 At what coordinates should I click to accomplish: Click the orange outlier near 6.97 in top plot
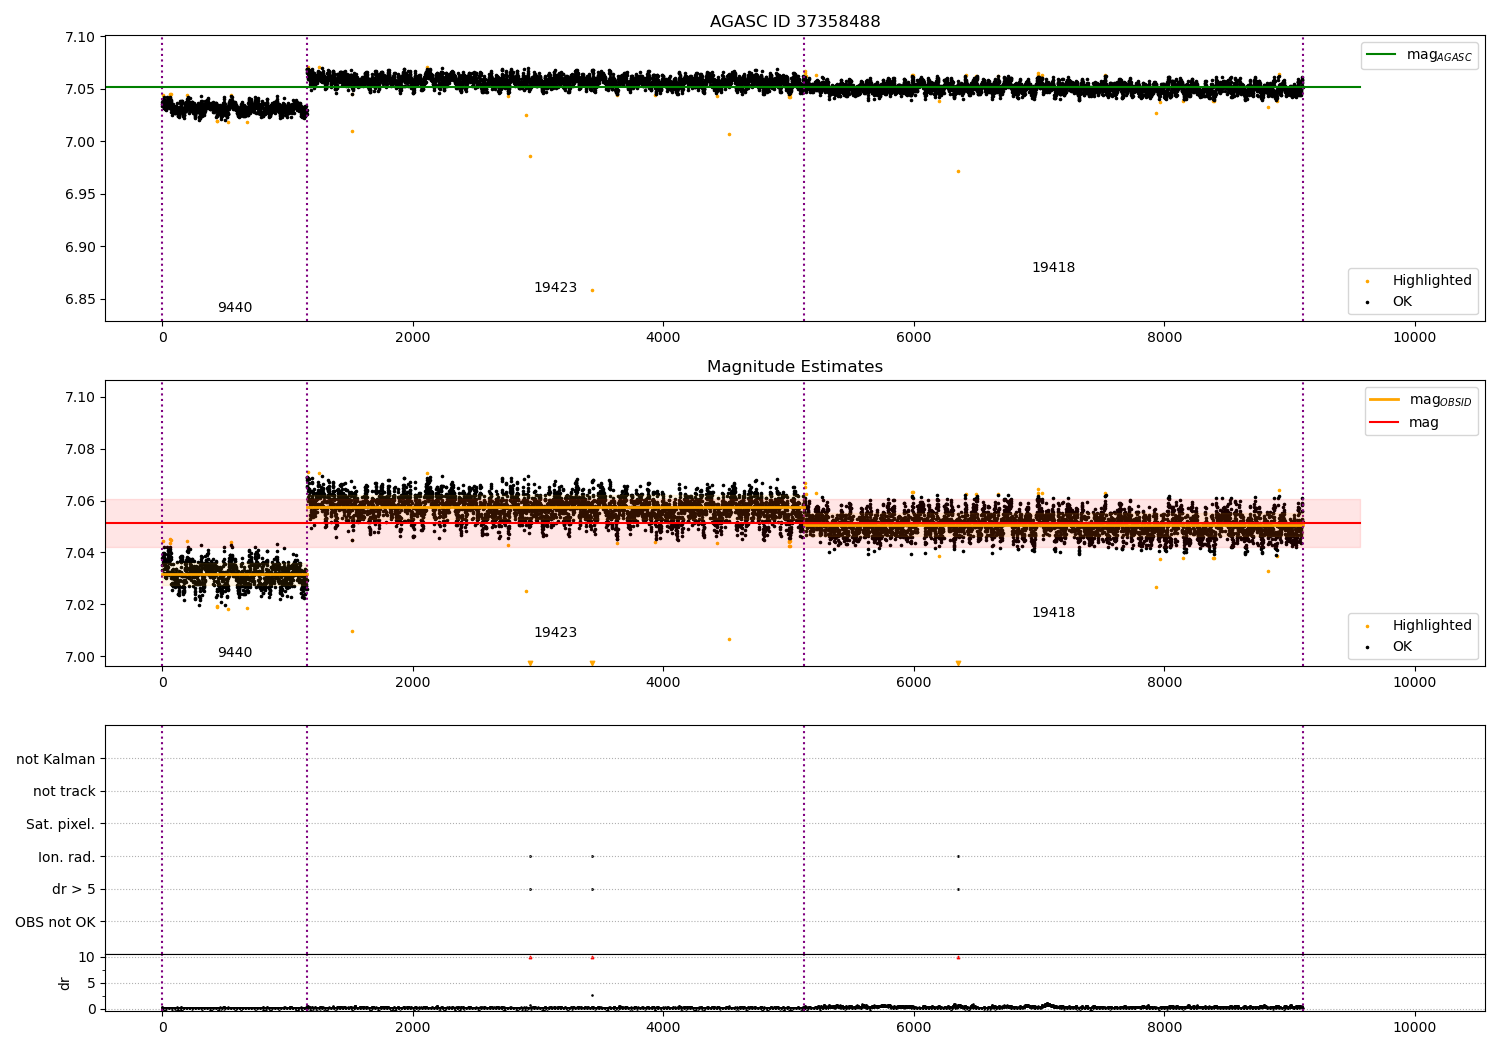958,171
